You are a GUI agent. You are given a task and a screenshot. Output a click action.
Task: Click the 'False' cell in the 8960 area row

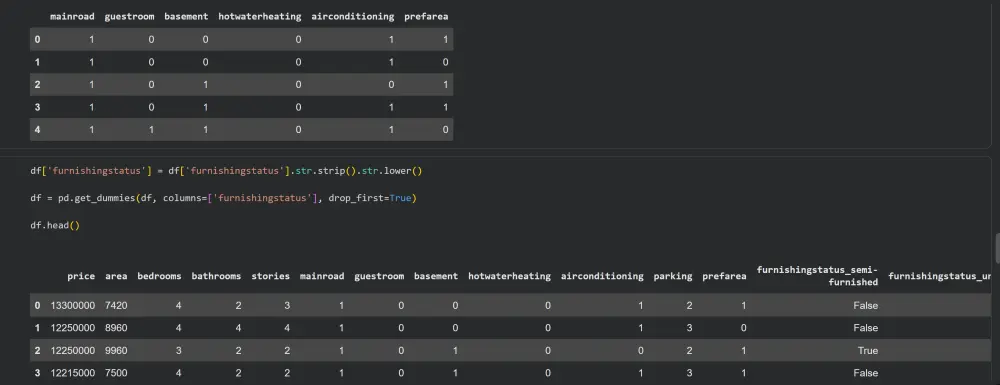865,328
